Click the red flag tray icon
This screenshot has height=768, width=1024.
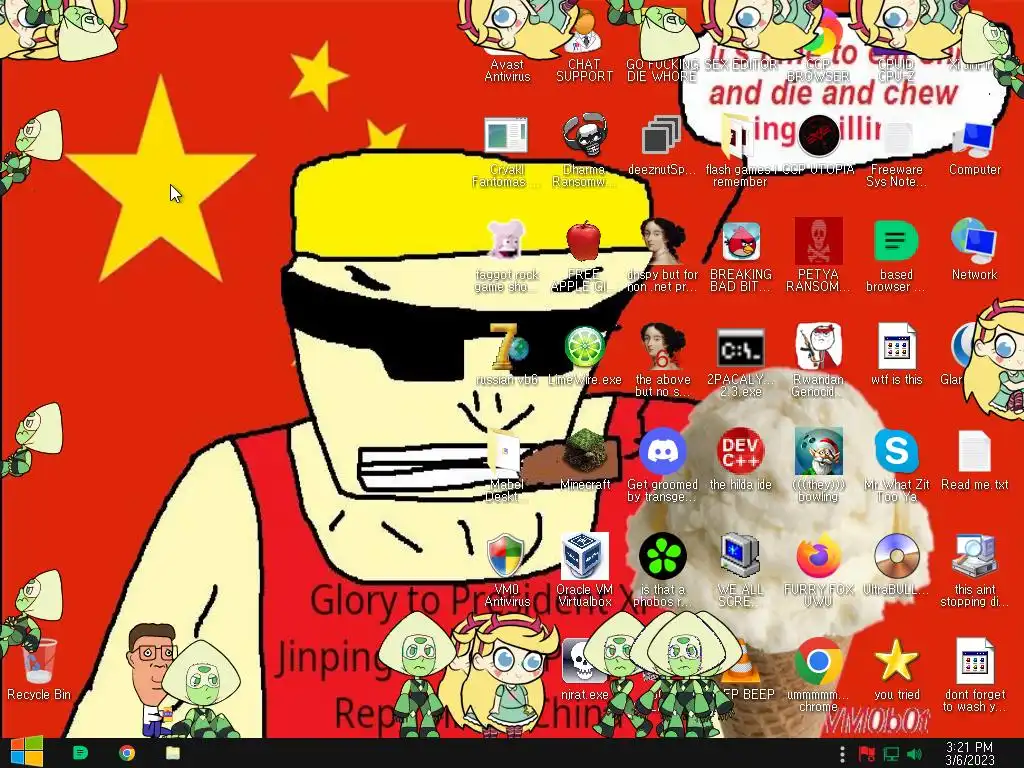(x=867, y=754)
